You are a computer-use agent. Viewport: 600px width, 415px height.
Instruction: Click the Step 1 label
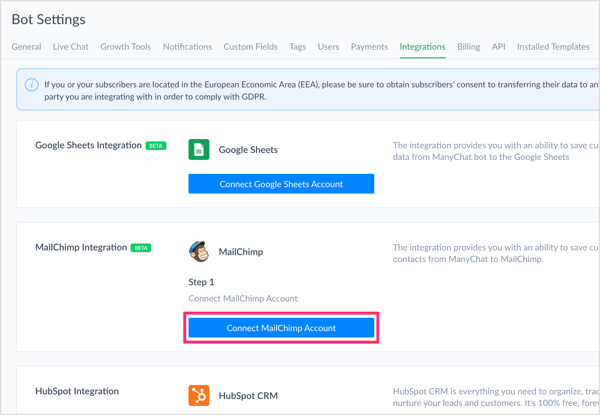pyautogui.click(x=201, y=282)
